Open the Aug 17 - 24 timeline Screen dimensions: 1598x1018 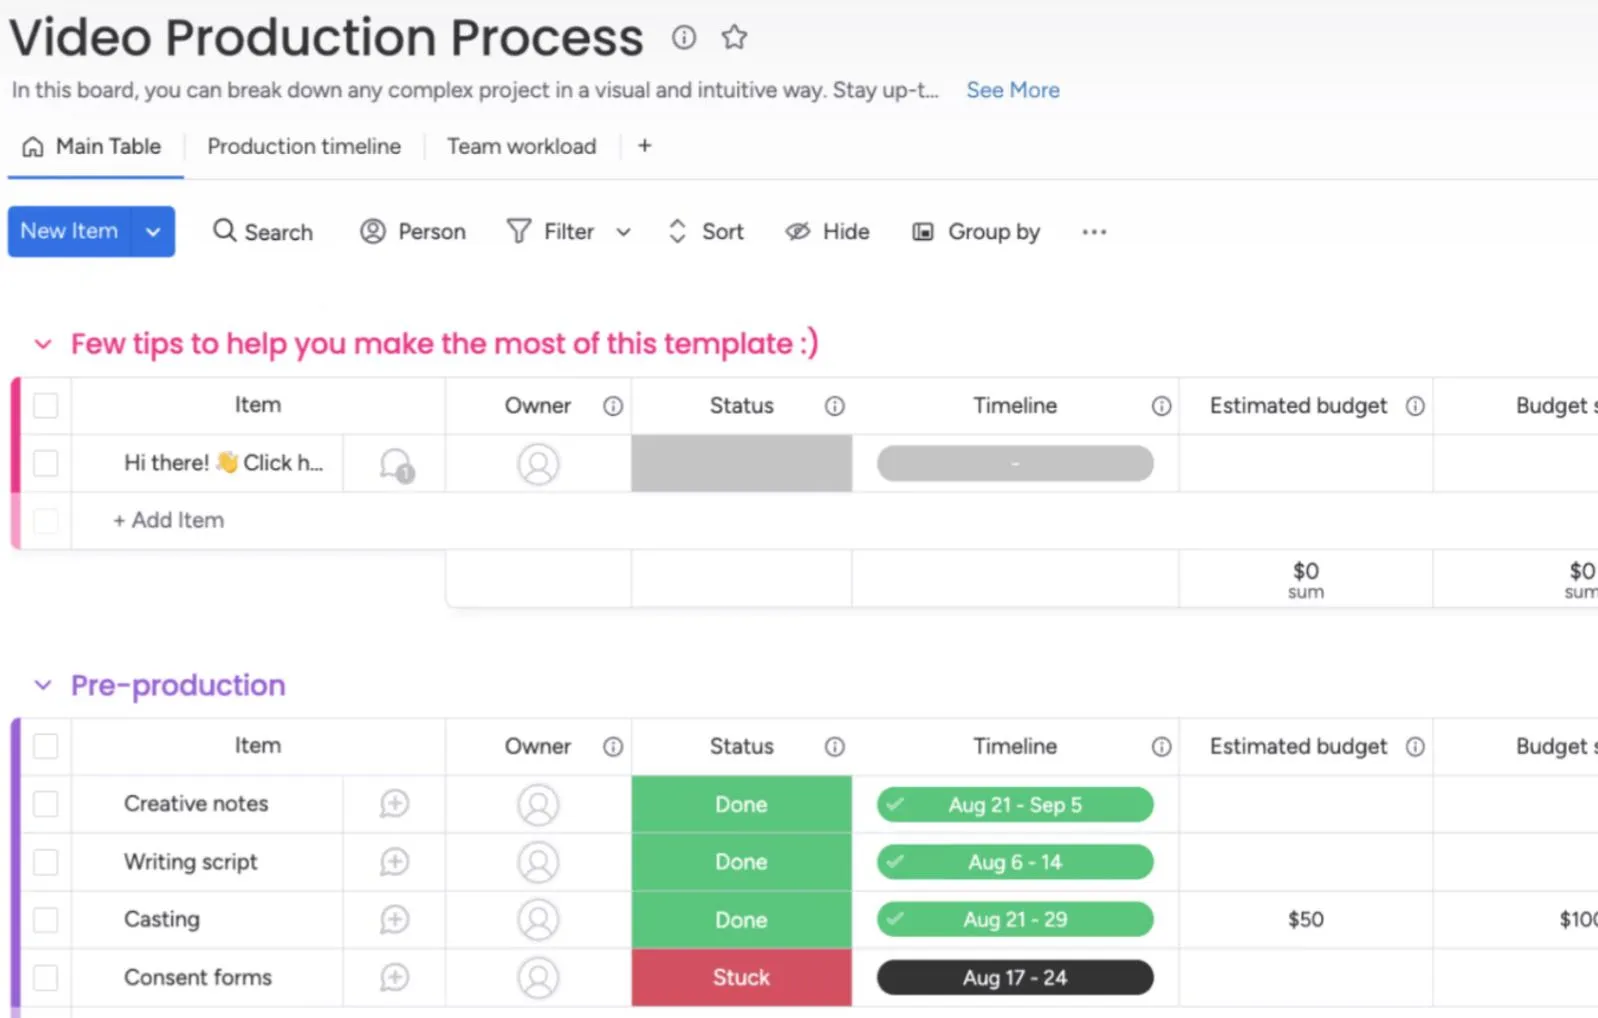(x=1015, y=978)
